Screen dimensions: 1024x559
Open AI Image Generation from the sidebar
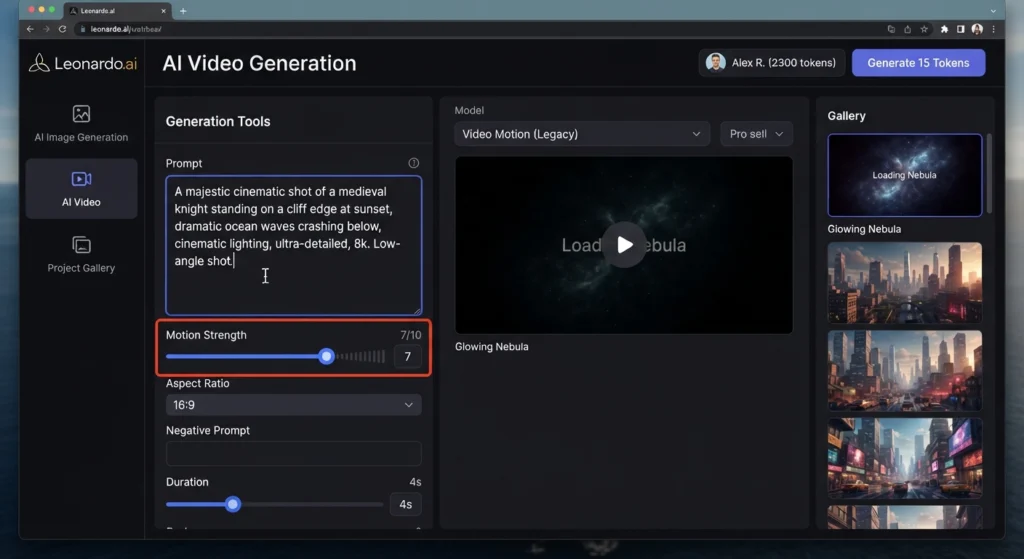pyautogui.click(x=81, y=123)
